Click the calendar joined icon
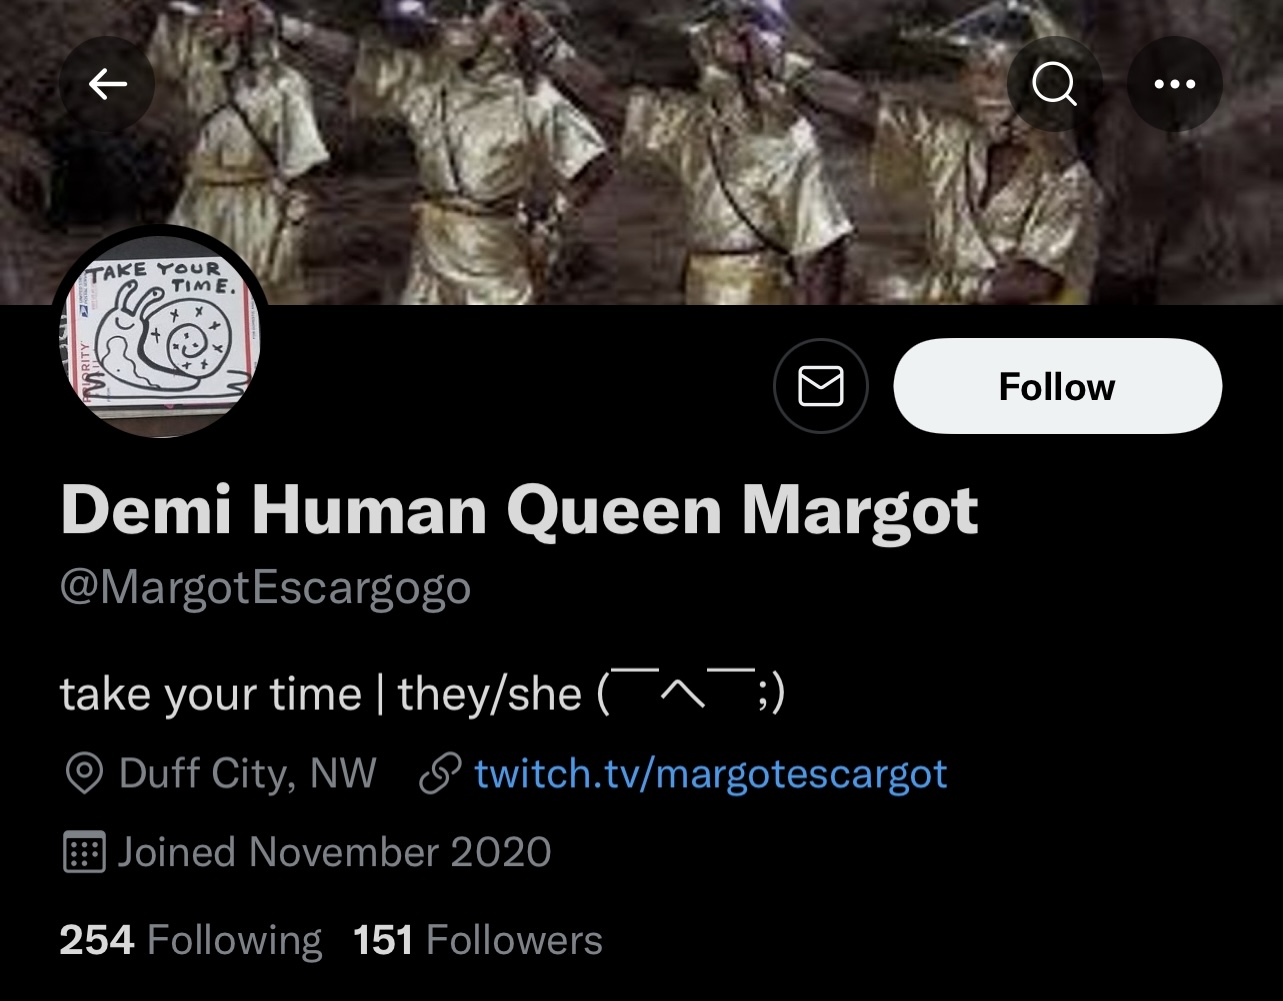This screenshot has width=1283, height=1001. (84, 853)
